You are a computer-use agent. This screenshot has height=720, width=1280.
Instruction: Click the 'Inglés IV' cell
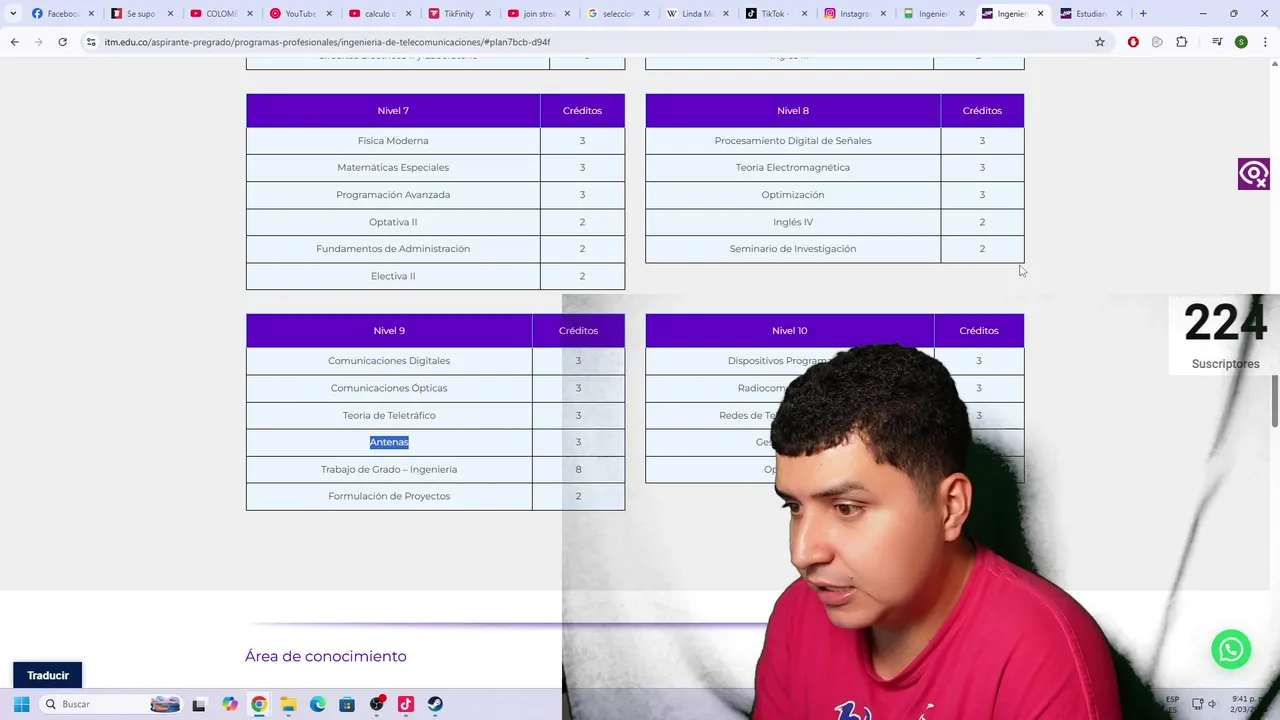click(x=793, y=222)
